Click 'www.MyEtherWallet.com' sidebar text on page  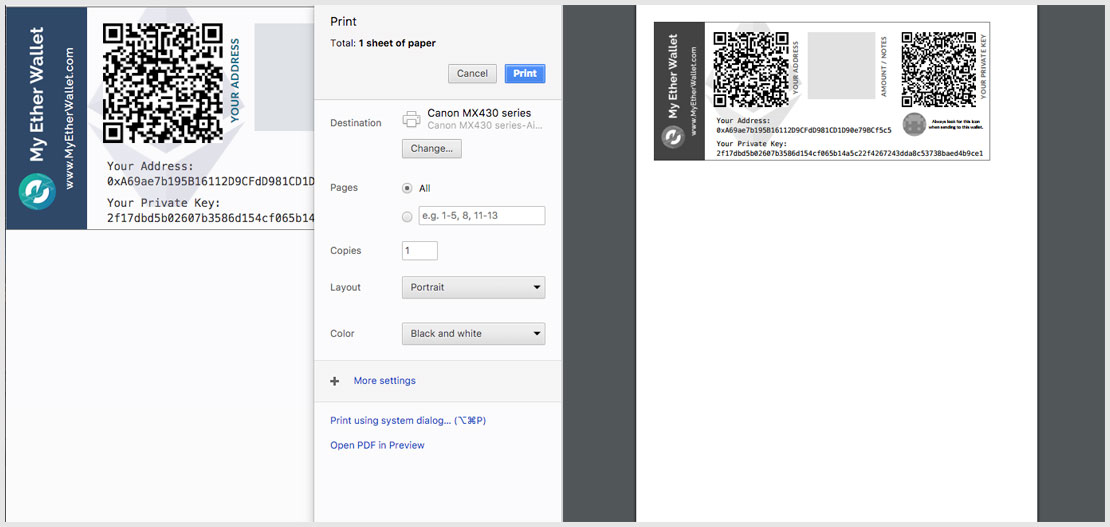tap(69, 118)
